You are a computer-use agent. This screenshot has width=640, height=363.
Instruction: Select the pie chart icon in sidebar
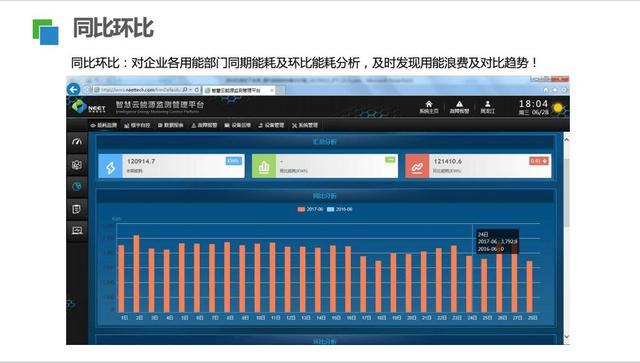(77, 187)
